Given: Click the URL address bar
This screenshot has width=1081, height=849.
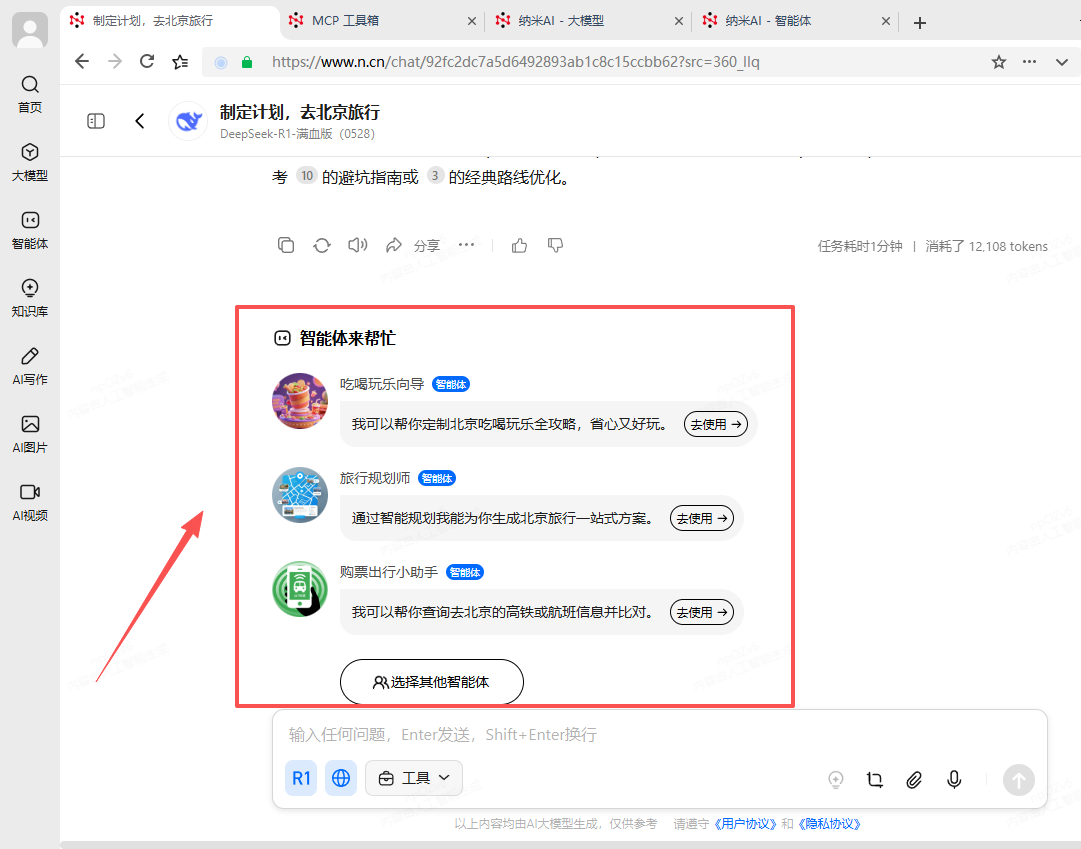Looking at the screenshot, I should (x=516, y=62).
